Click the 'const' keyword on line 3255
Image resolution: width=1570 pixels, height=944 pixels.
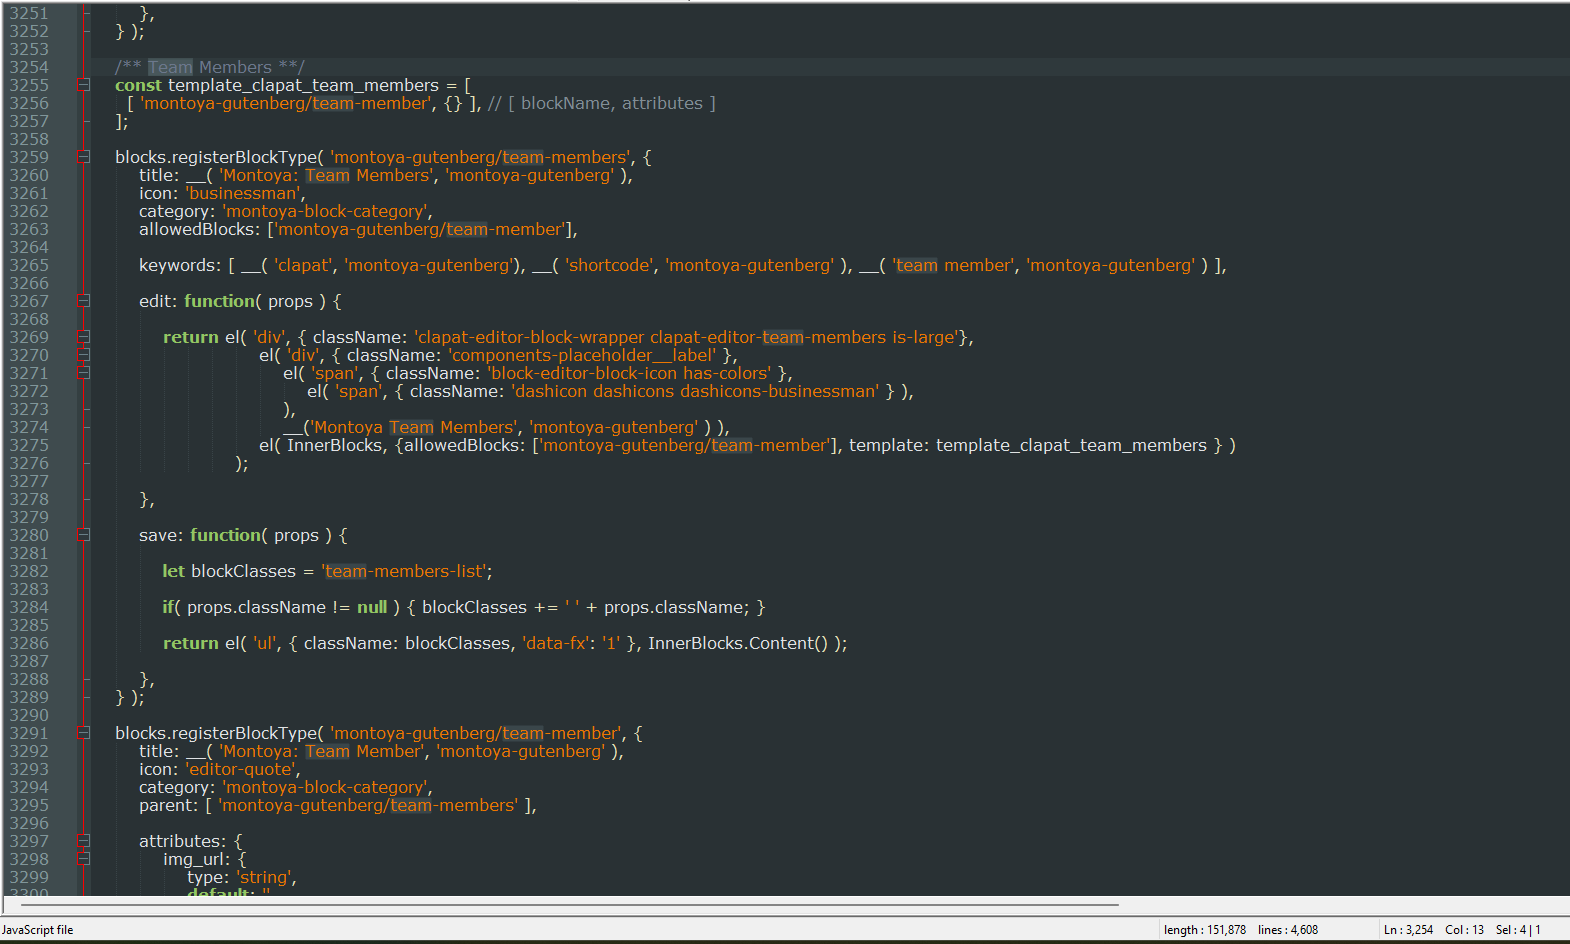point(138,85)
